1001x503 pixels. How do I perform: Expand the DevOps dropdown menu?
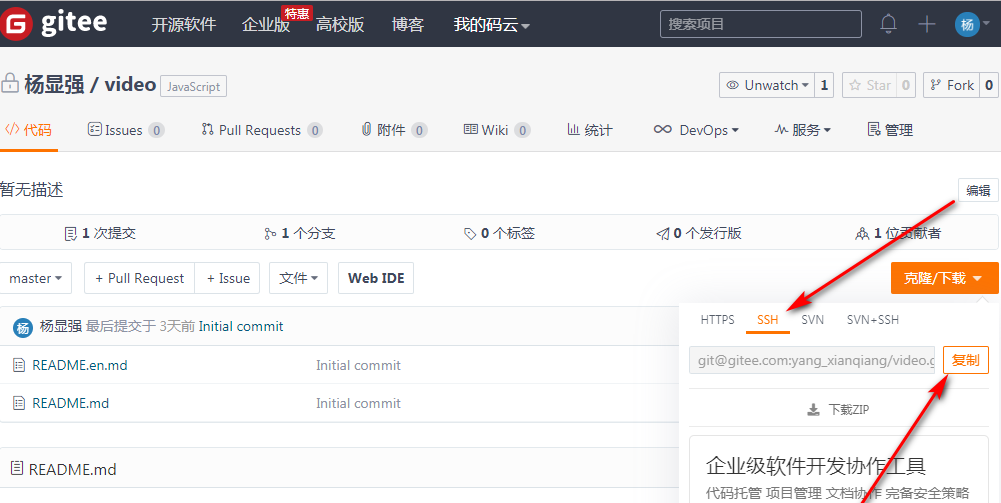[x=696, y=130]
